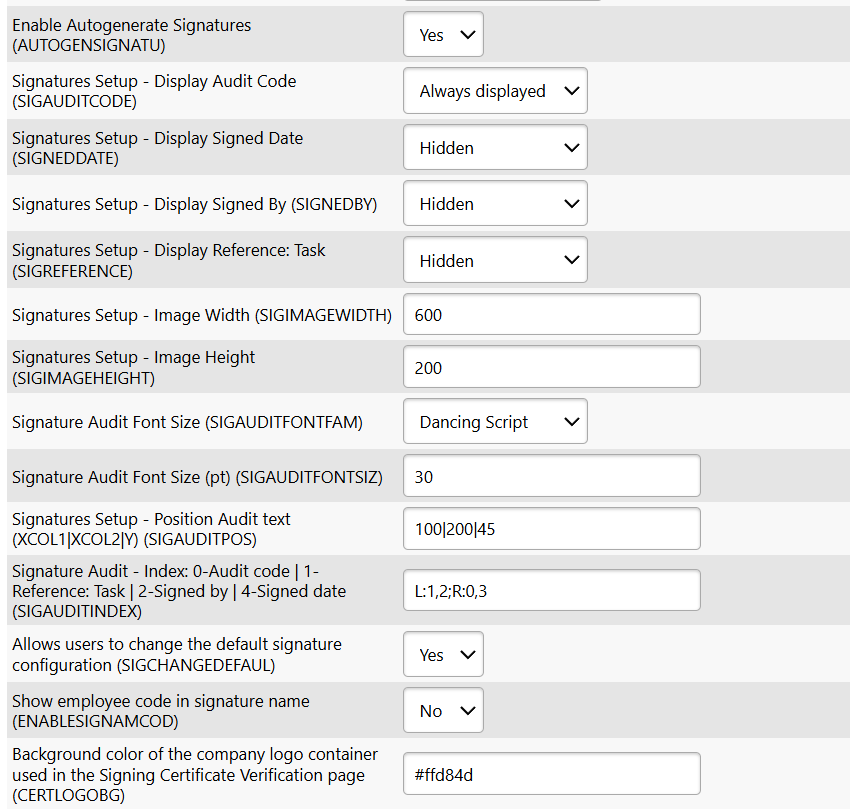850x809 pixels.
Task: Click the Signature Audit Index input field
Action: [551, 591]
